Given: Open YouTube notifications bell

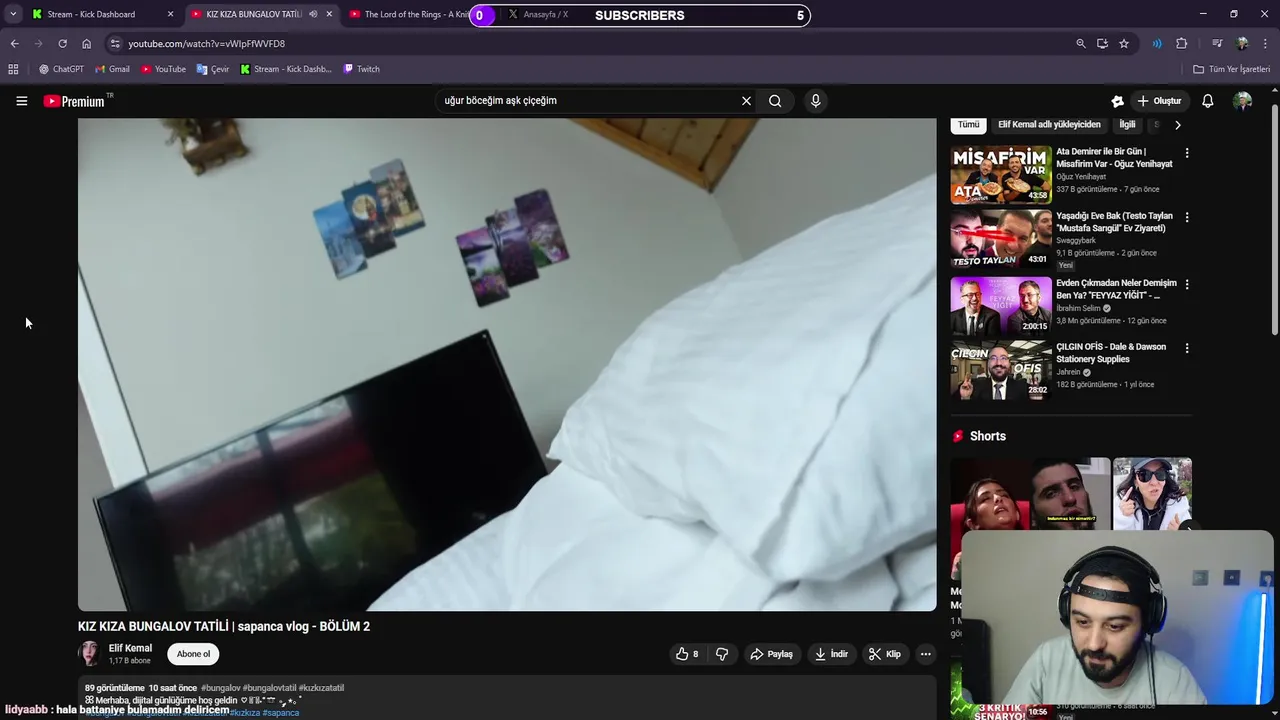Looking at the screenshot, I should point(1207,101).
